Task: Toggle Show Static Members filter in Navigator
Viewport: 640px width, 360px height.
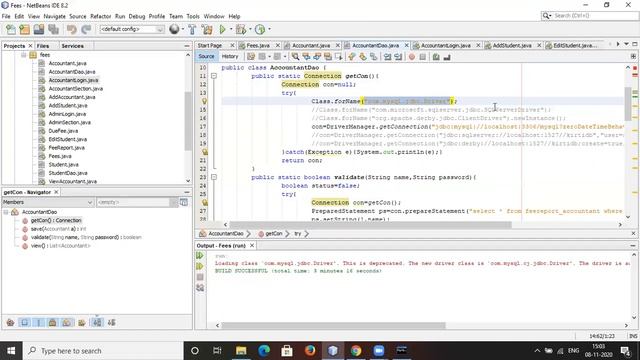Action: [39, 322]
